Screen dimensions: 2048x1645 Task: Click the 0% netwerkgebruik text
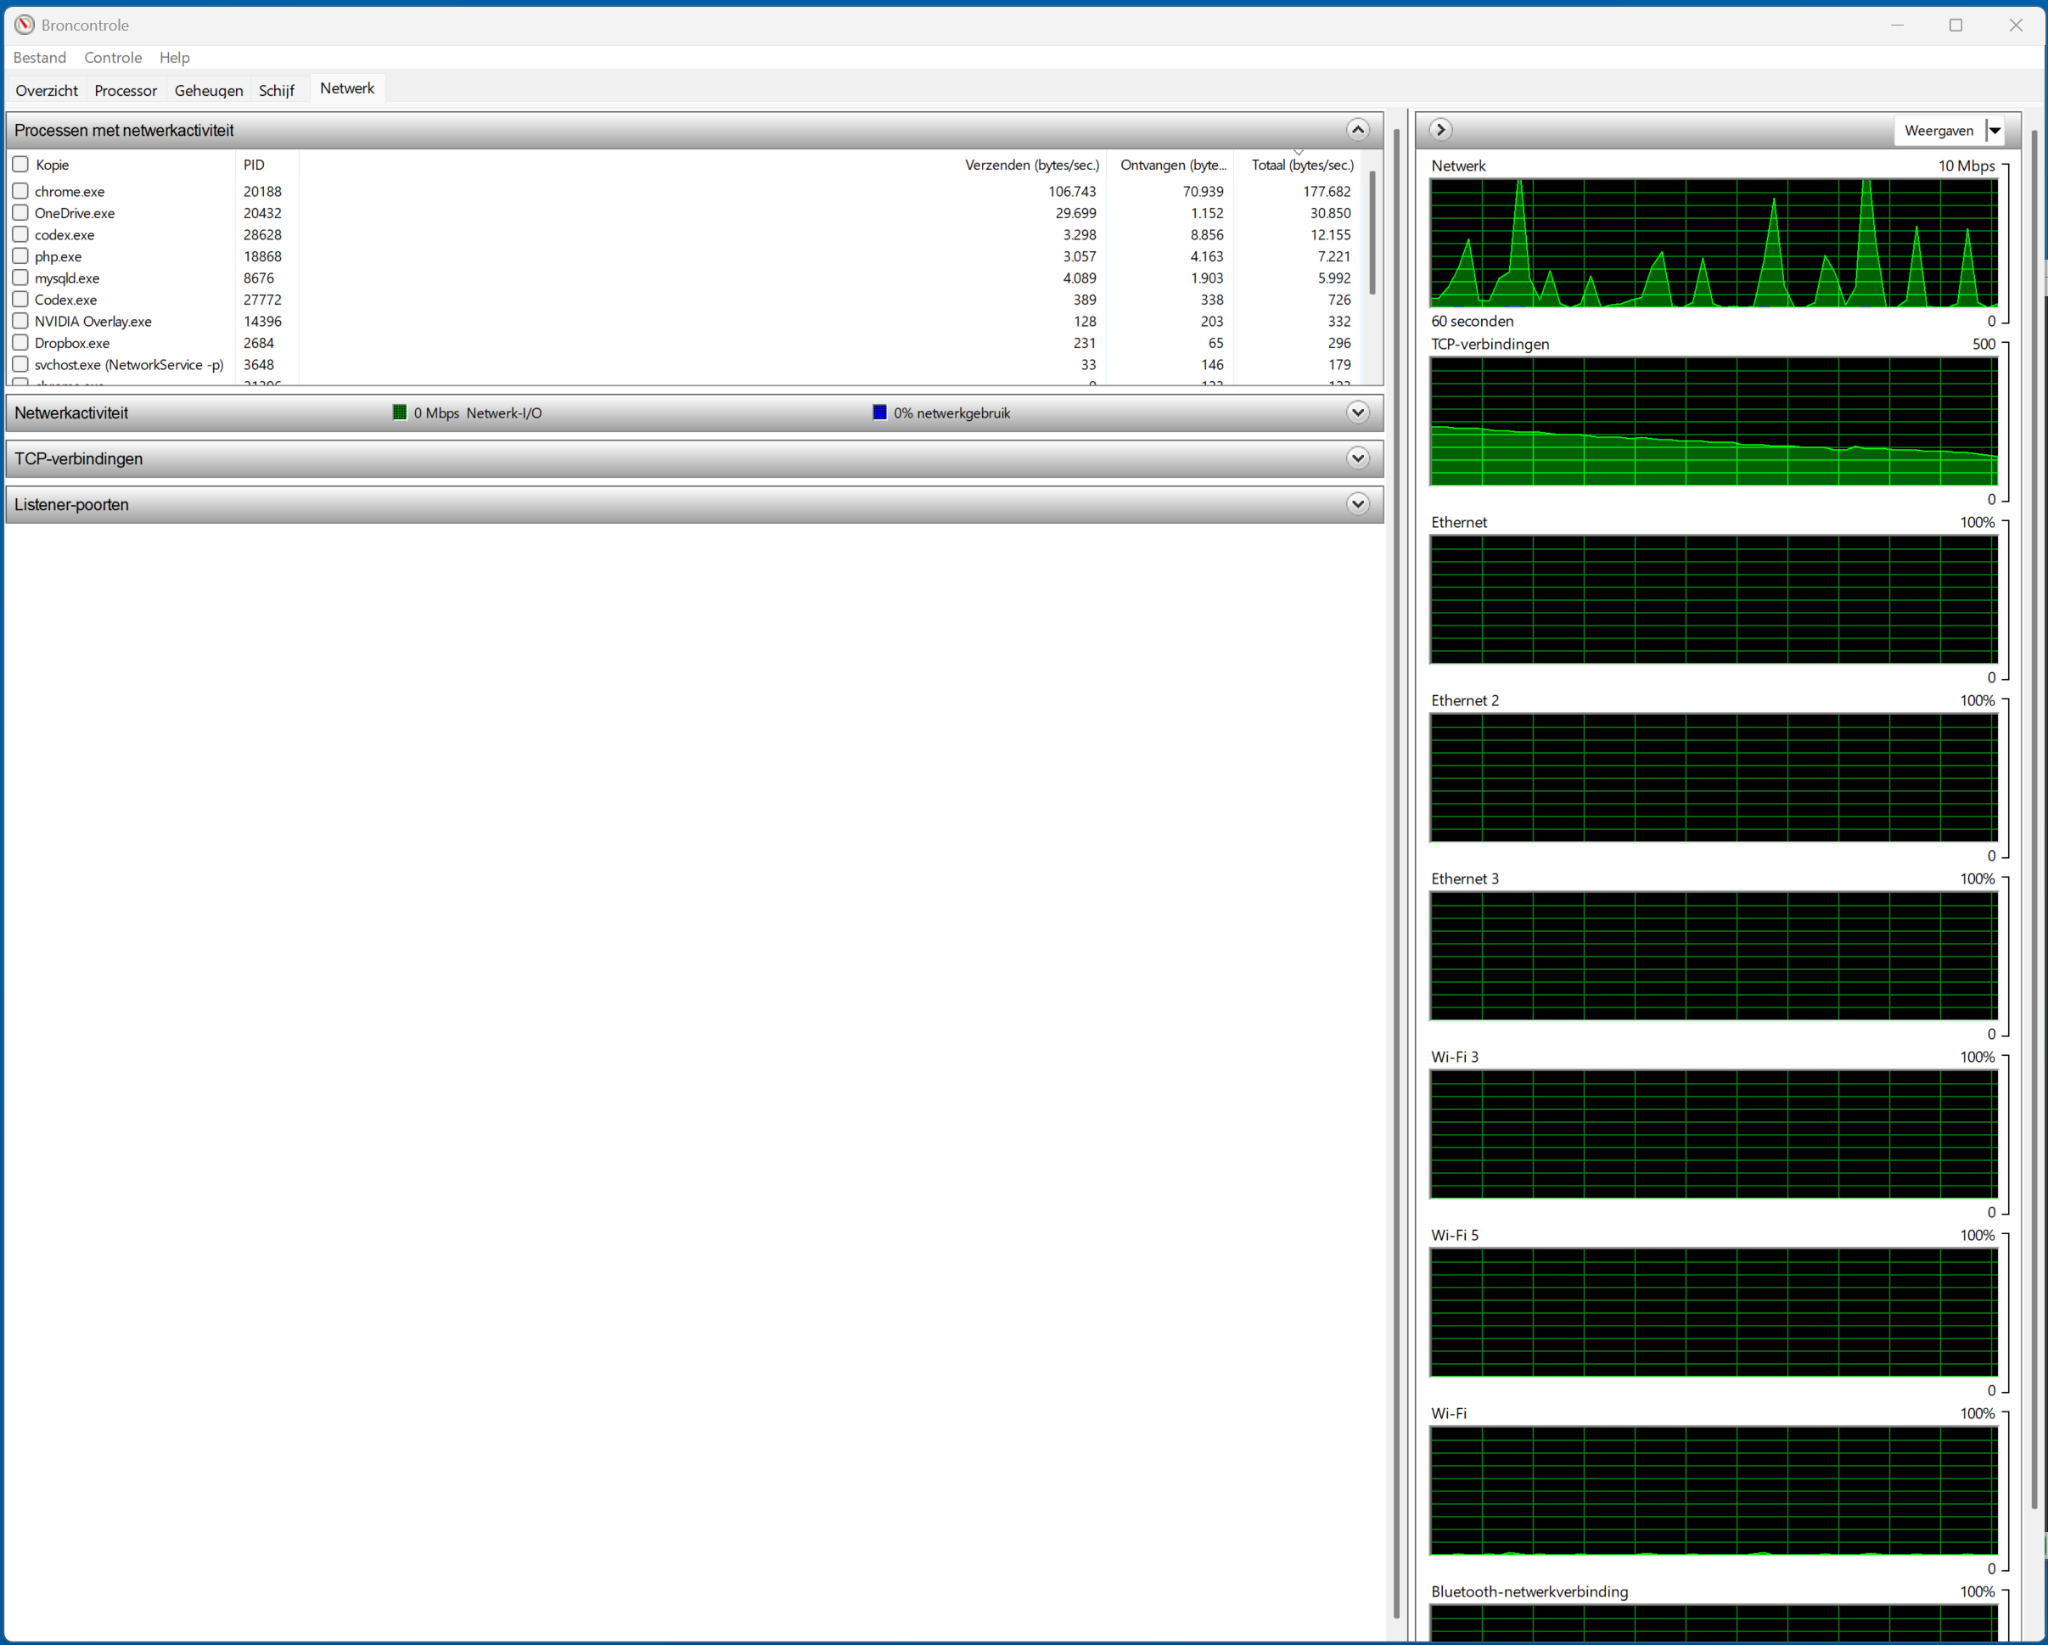(x=952, y=413)
